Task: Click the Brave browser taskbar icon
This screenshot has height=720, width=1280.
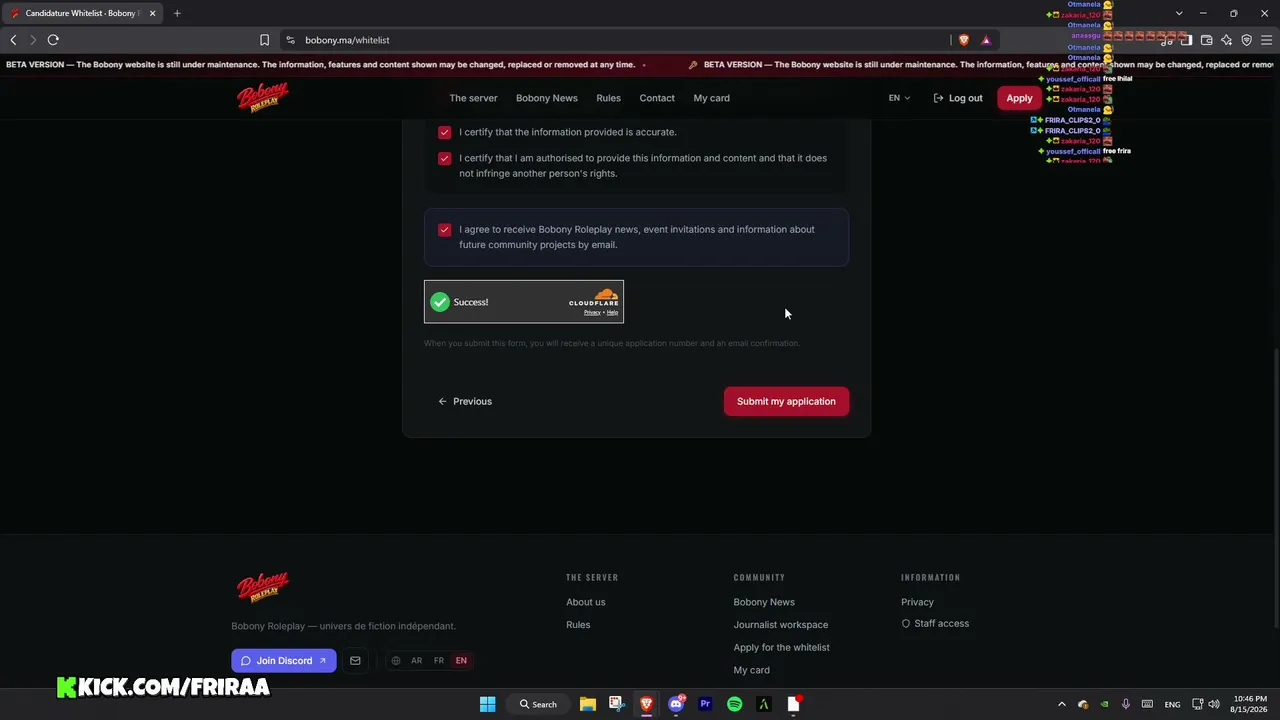Action: [646, 704]
